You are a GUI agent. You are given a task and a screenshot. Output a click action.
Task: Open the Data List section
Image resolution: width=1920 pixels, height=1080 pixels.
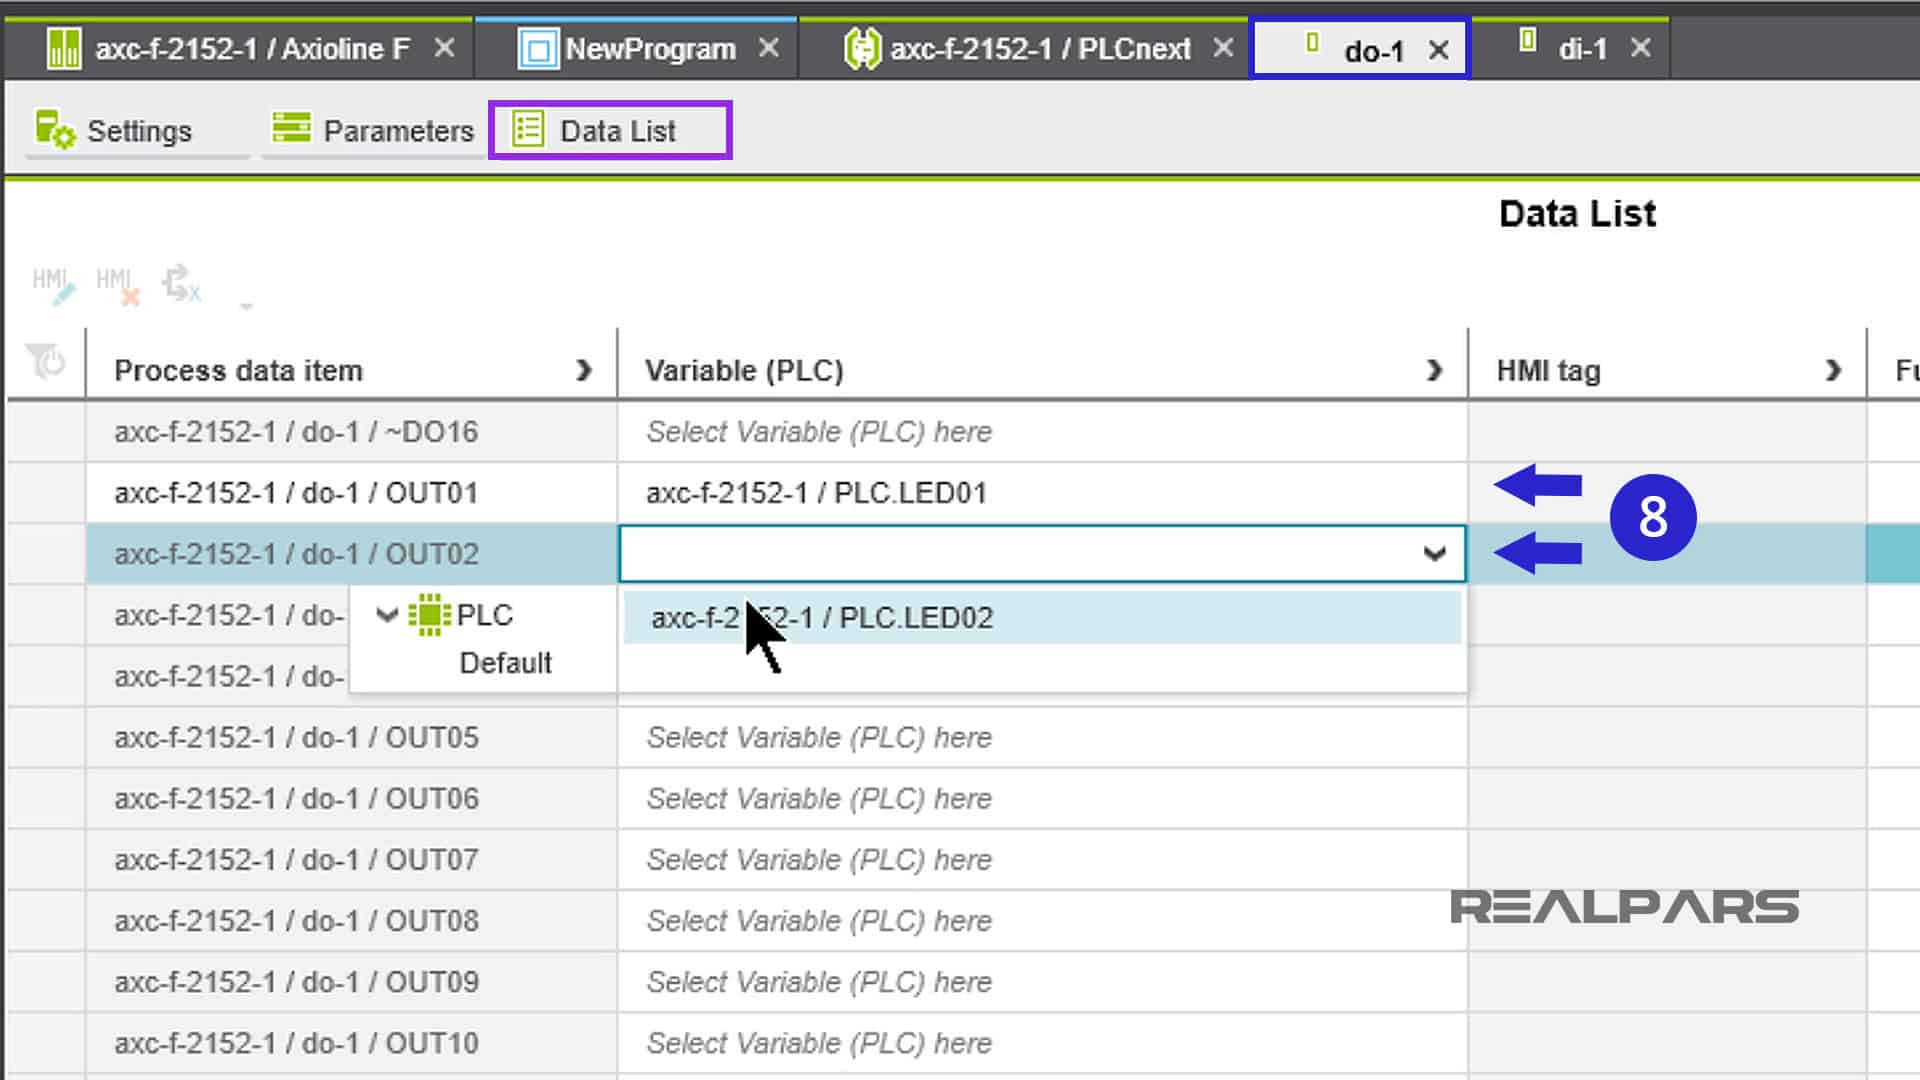[610, 131]
